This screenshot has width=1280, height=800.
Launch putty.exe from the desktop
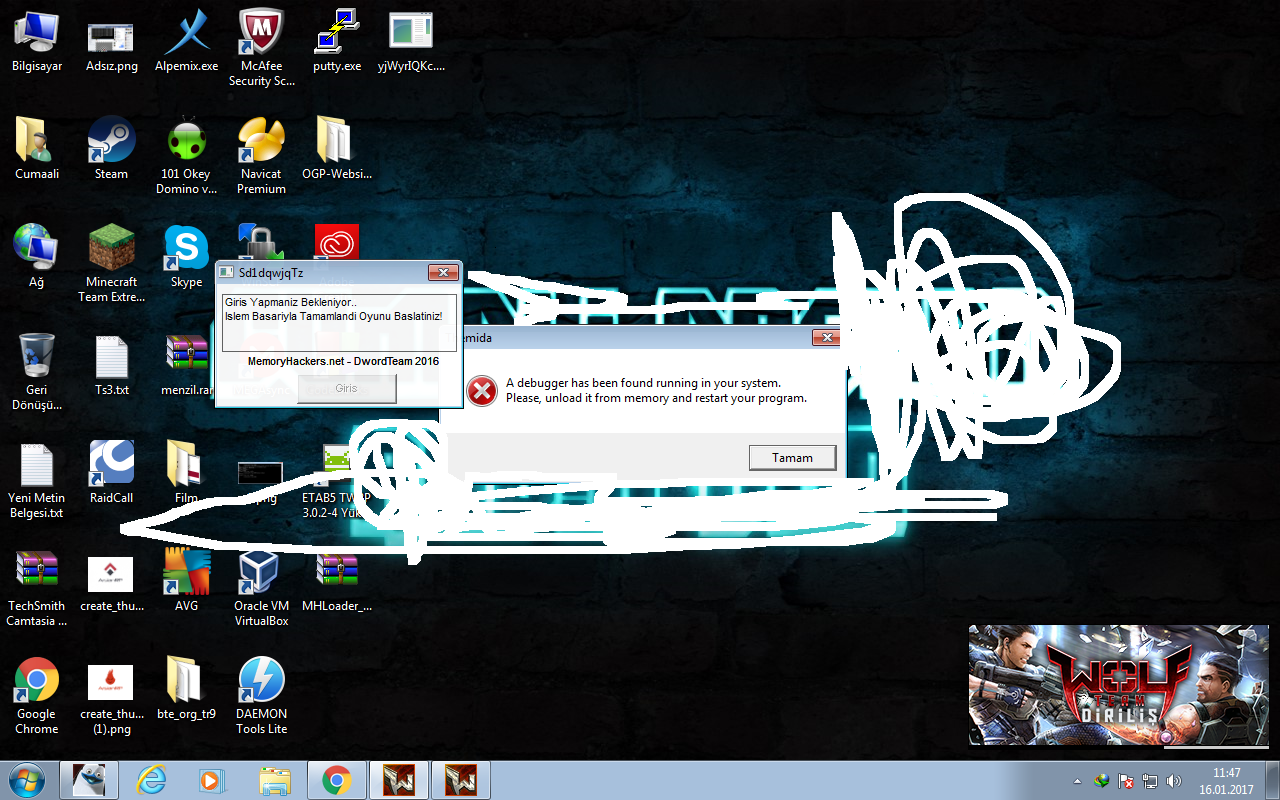[337, 41]
